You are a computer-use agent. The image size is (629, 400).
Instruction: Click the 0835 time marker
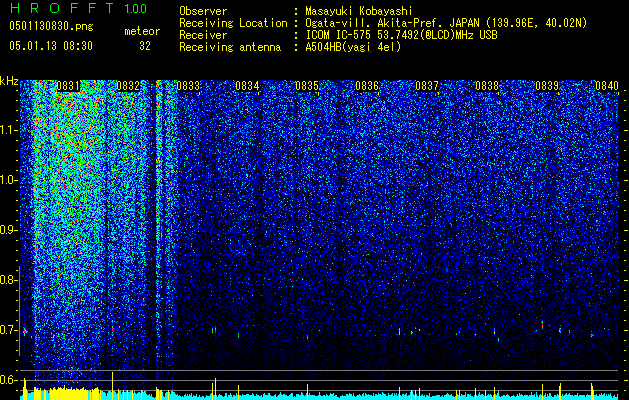click(x=307, y=86)
